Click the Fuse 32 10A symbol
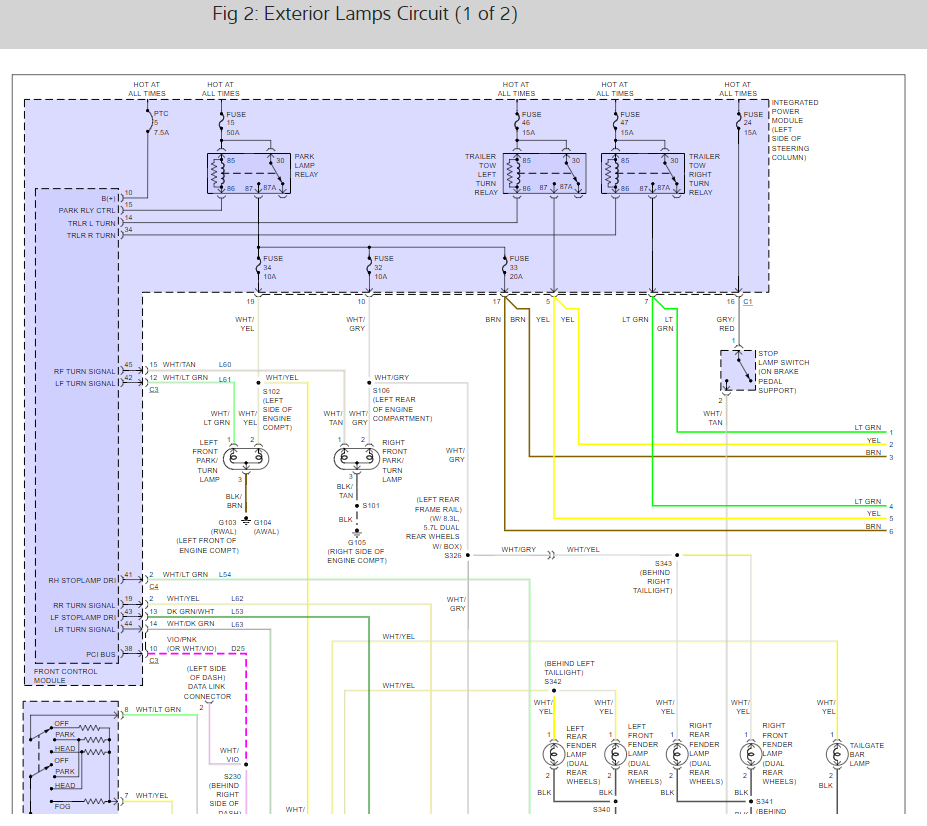The width and height of the screenshot is (927, 826). 369,267
